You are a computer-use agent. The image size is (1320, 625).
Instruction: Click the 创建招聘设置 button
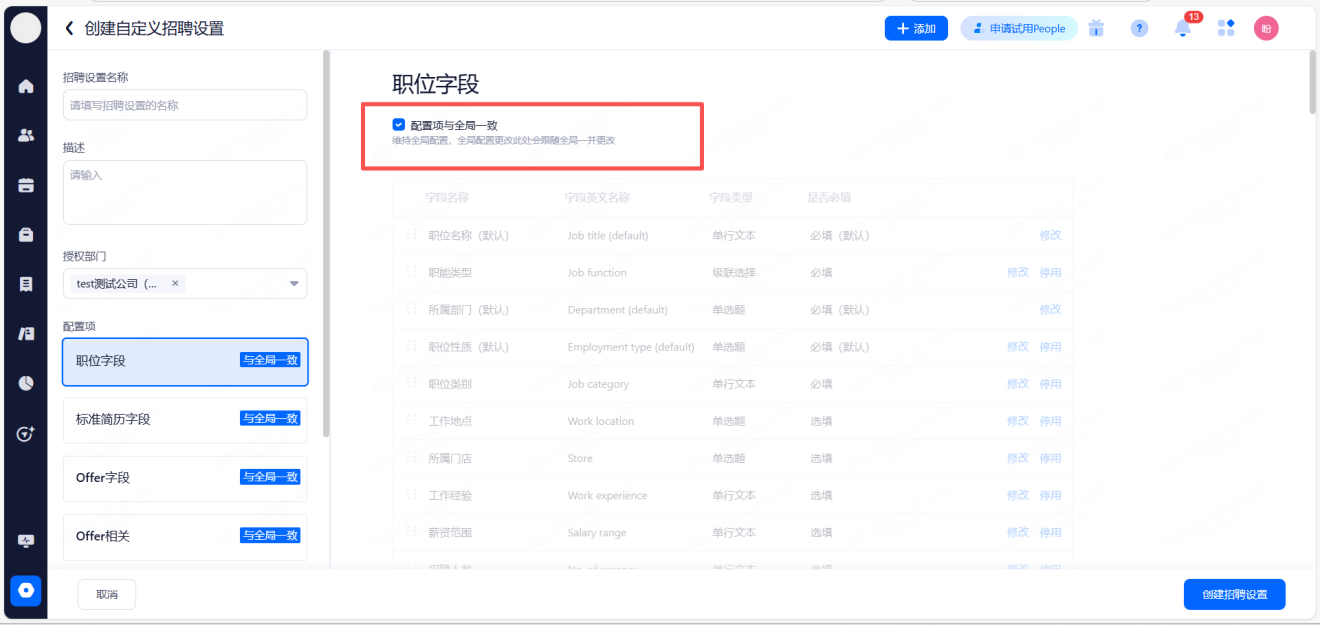point(1234,594)
